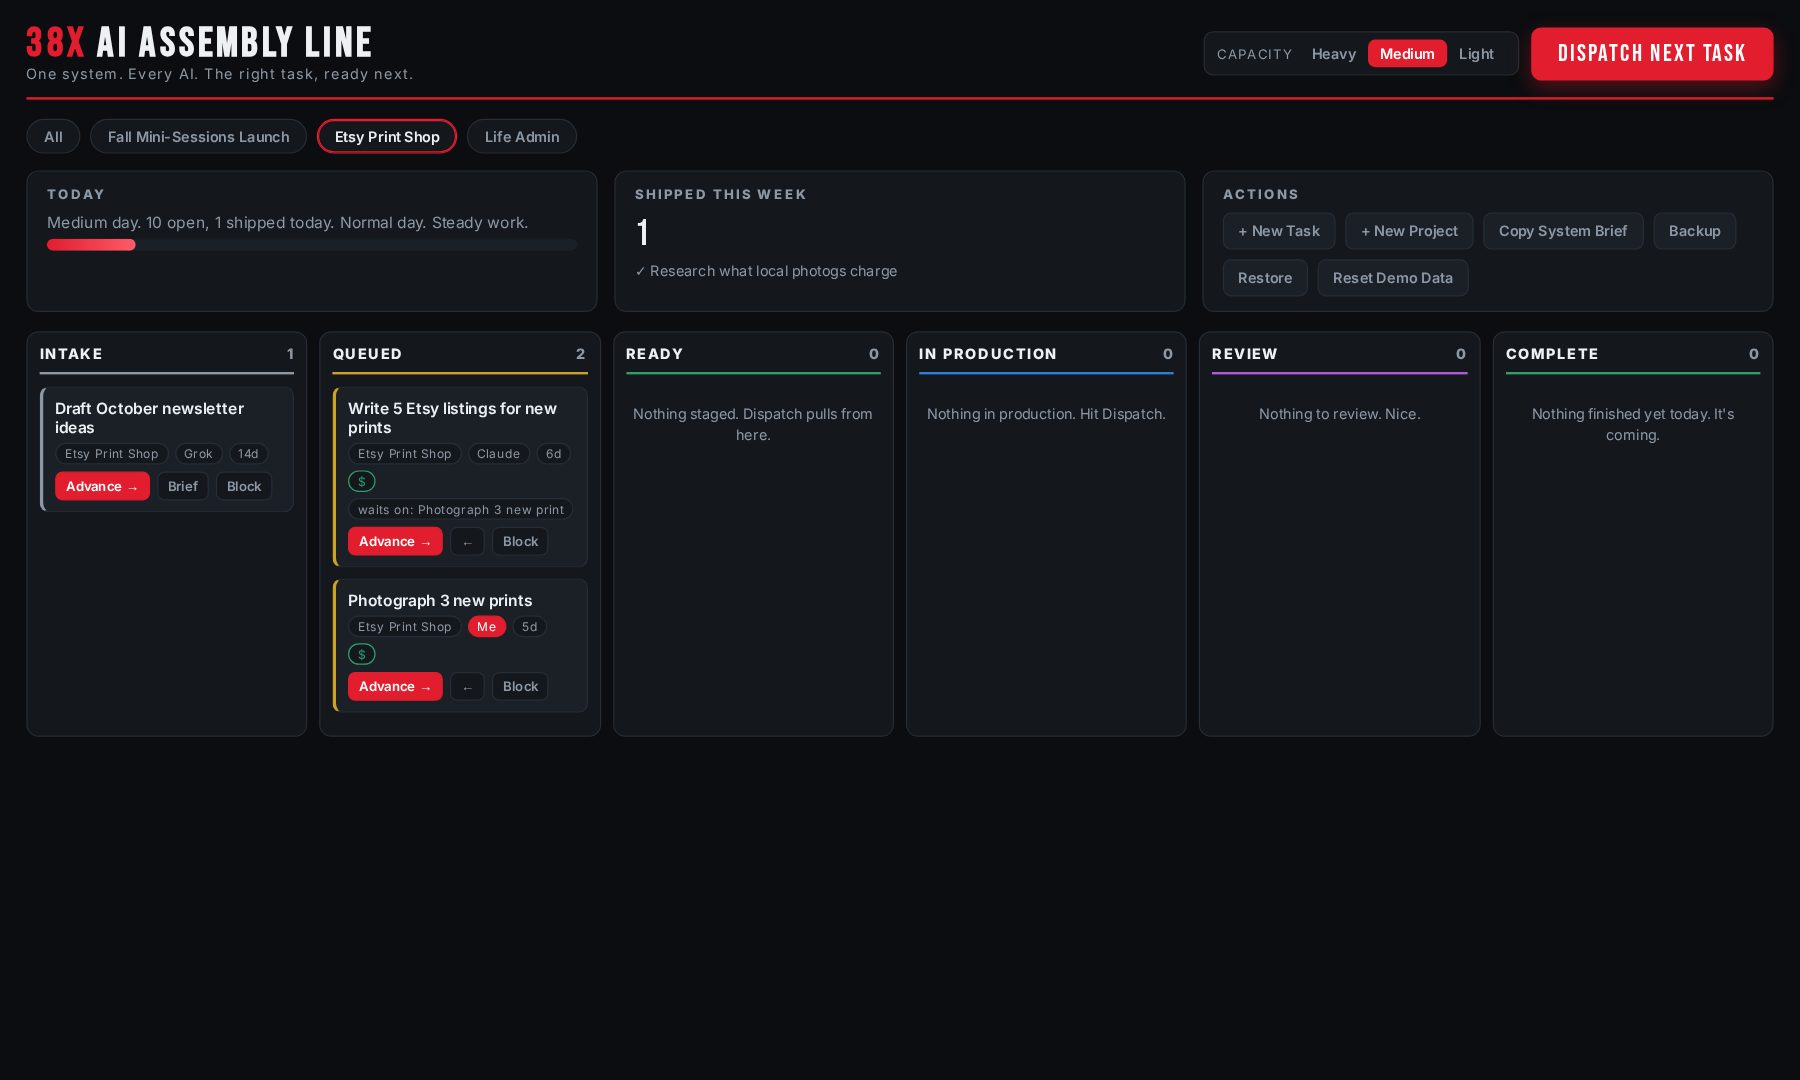Set capacity to Medium
The image size is (1800, 1080).
tap(1407, 54)
